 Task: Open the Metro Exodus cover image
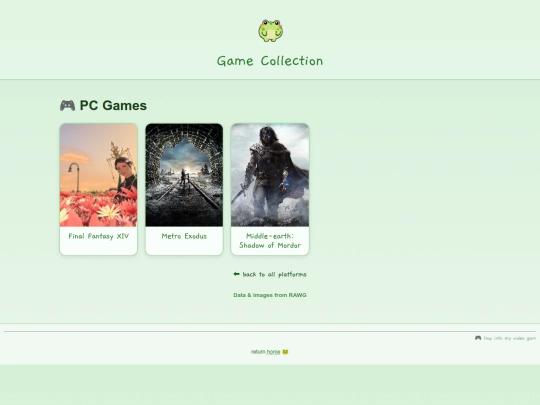(x=184, y=175)
